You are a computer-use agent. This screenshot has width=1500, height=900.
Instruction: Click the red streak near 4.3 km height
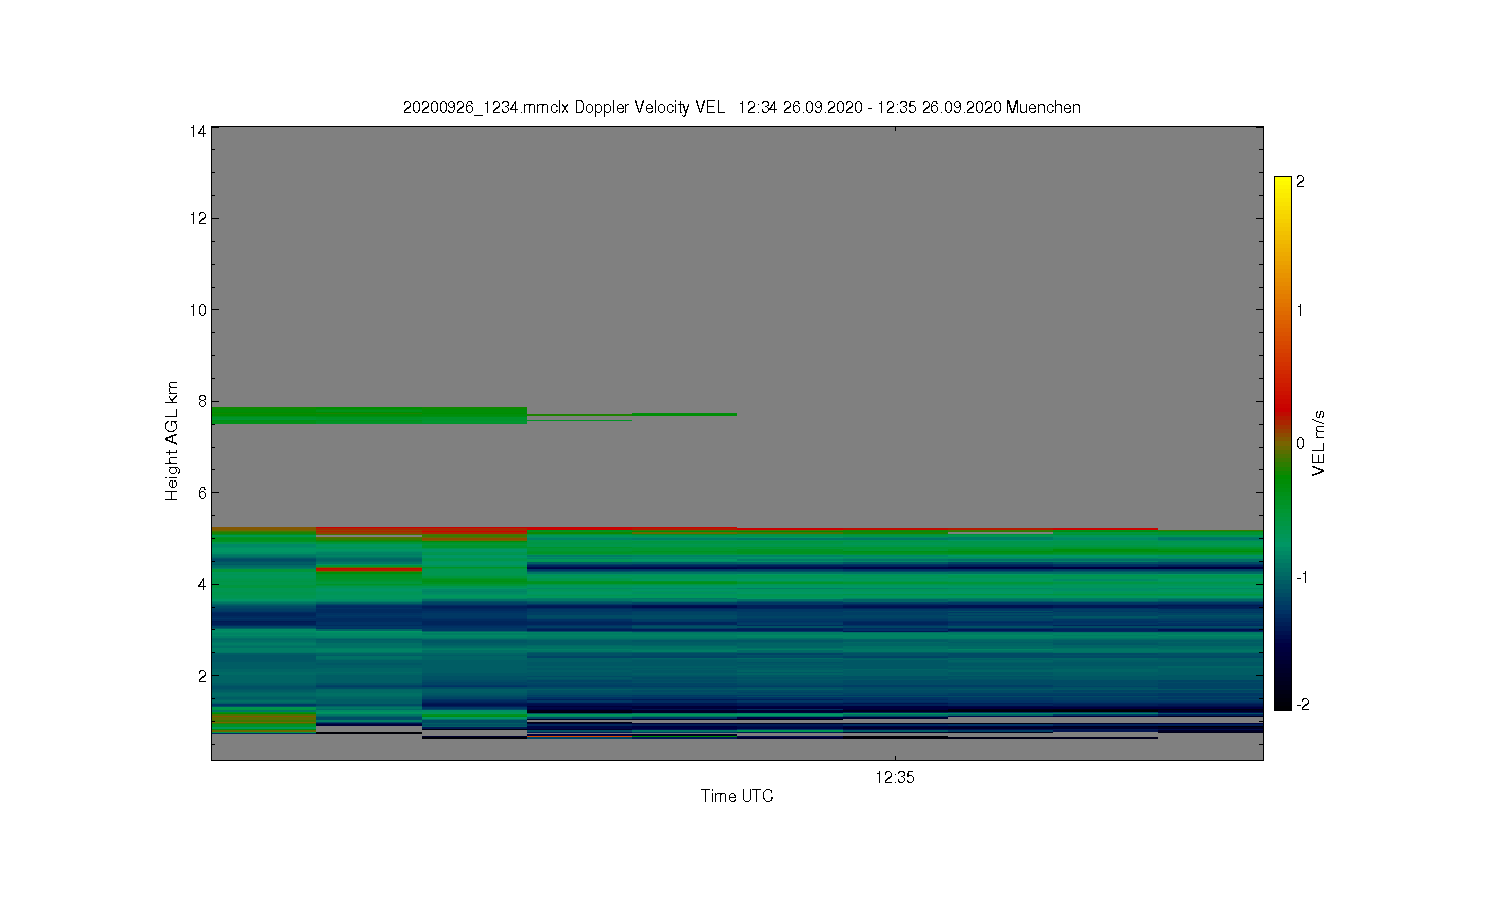click(369, 569)
